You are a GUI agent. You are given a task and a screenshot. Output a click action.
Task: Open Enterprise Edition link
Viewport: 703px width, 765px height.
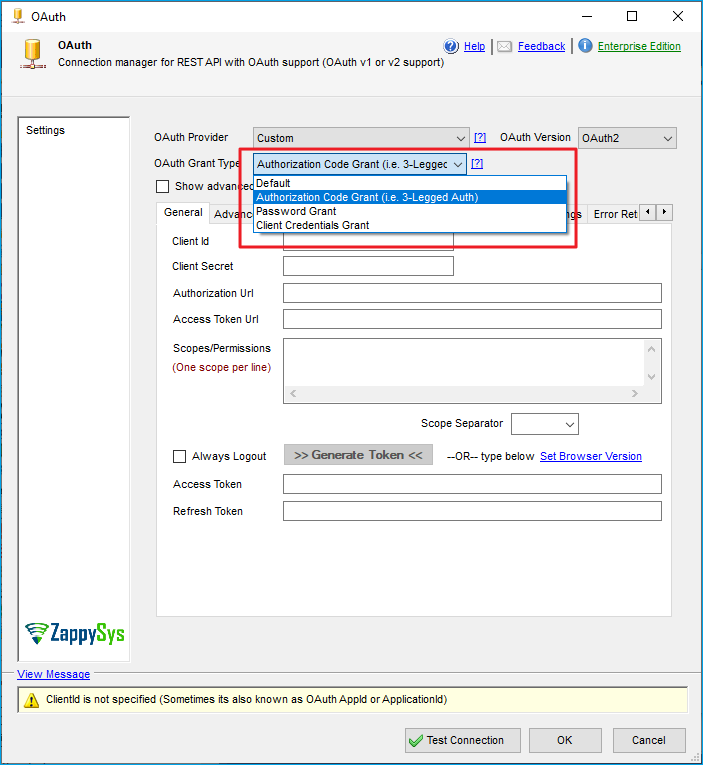pos(639,46)
